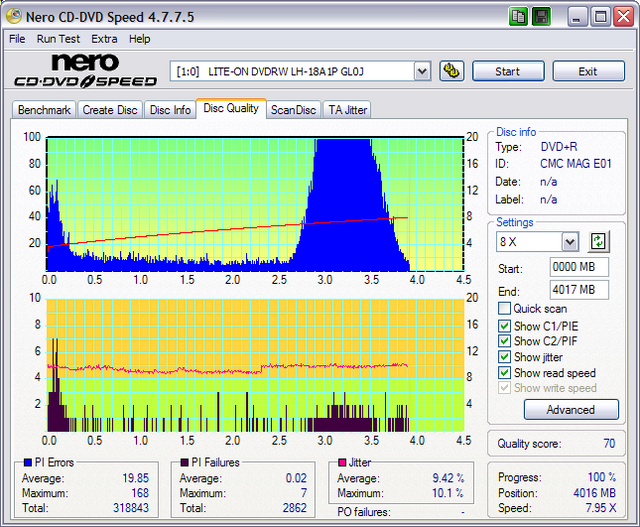The image size is (640, 527).
Task: Select the Disc Quality tab
Action: tap(231, 108)
